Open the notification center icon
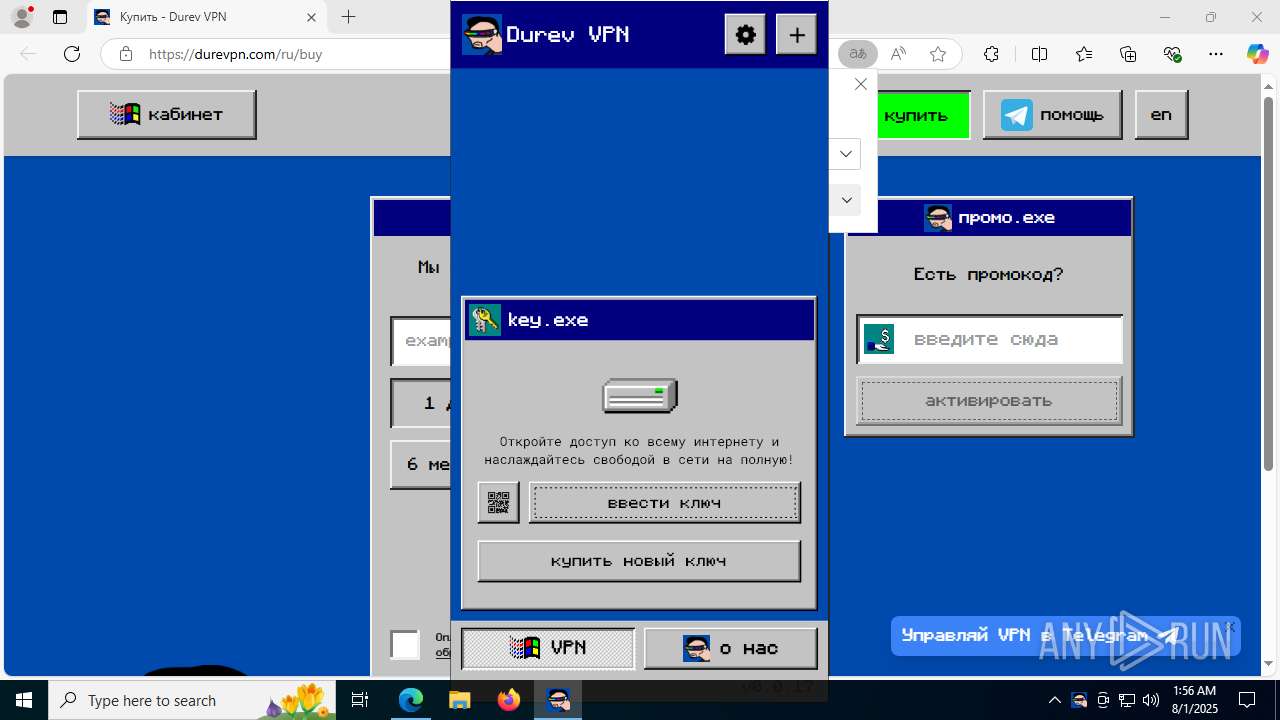 point(1247,700)
